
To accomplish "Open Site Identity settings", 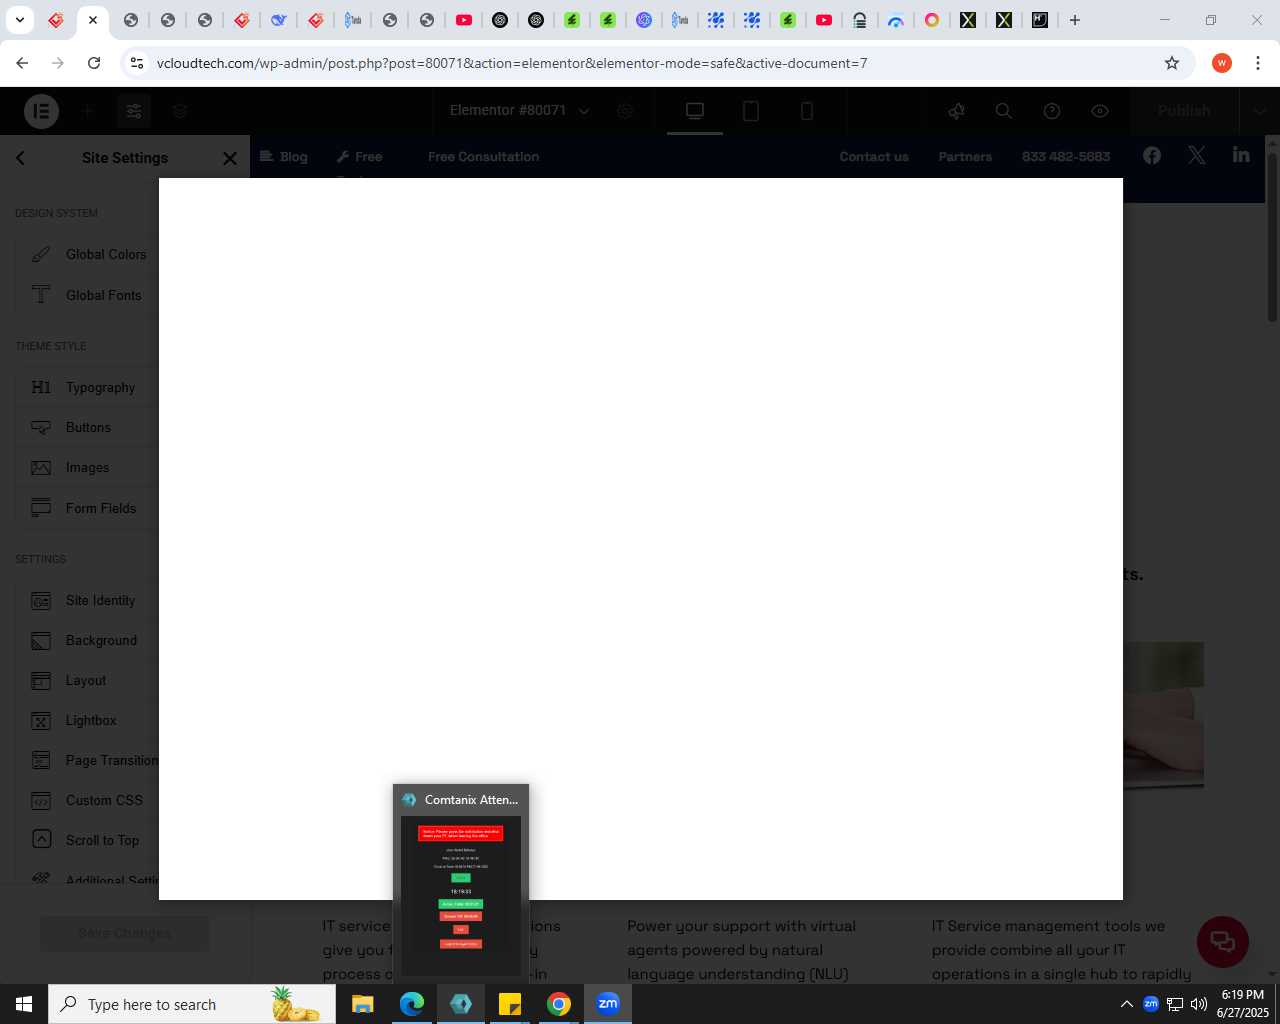I will [x=88, y=600].
